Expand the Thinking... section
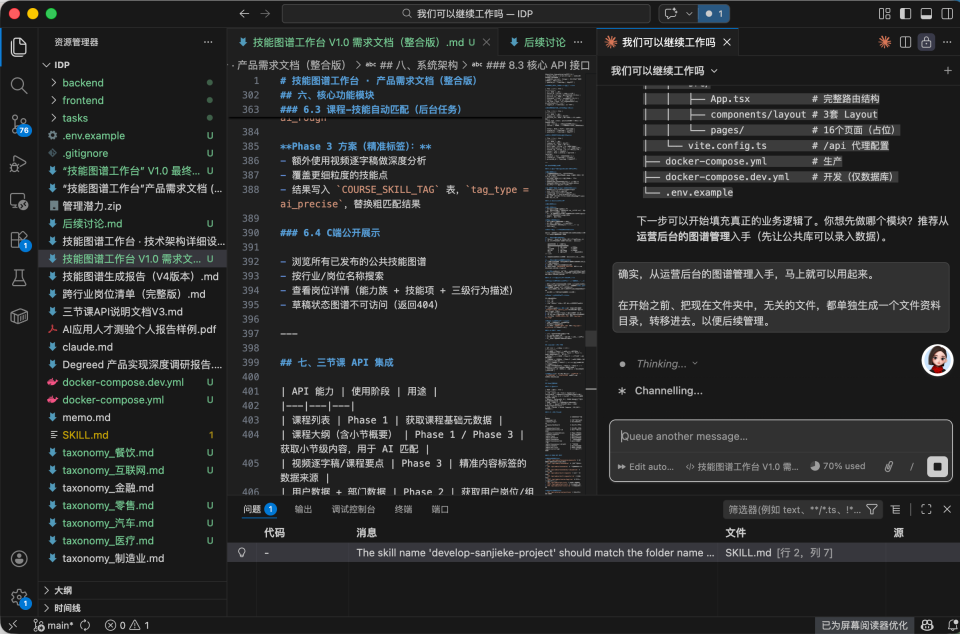 point(667,364)
